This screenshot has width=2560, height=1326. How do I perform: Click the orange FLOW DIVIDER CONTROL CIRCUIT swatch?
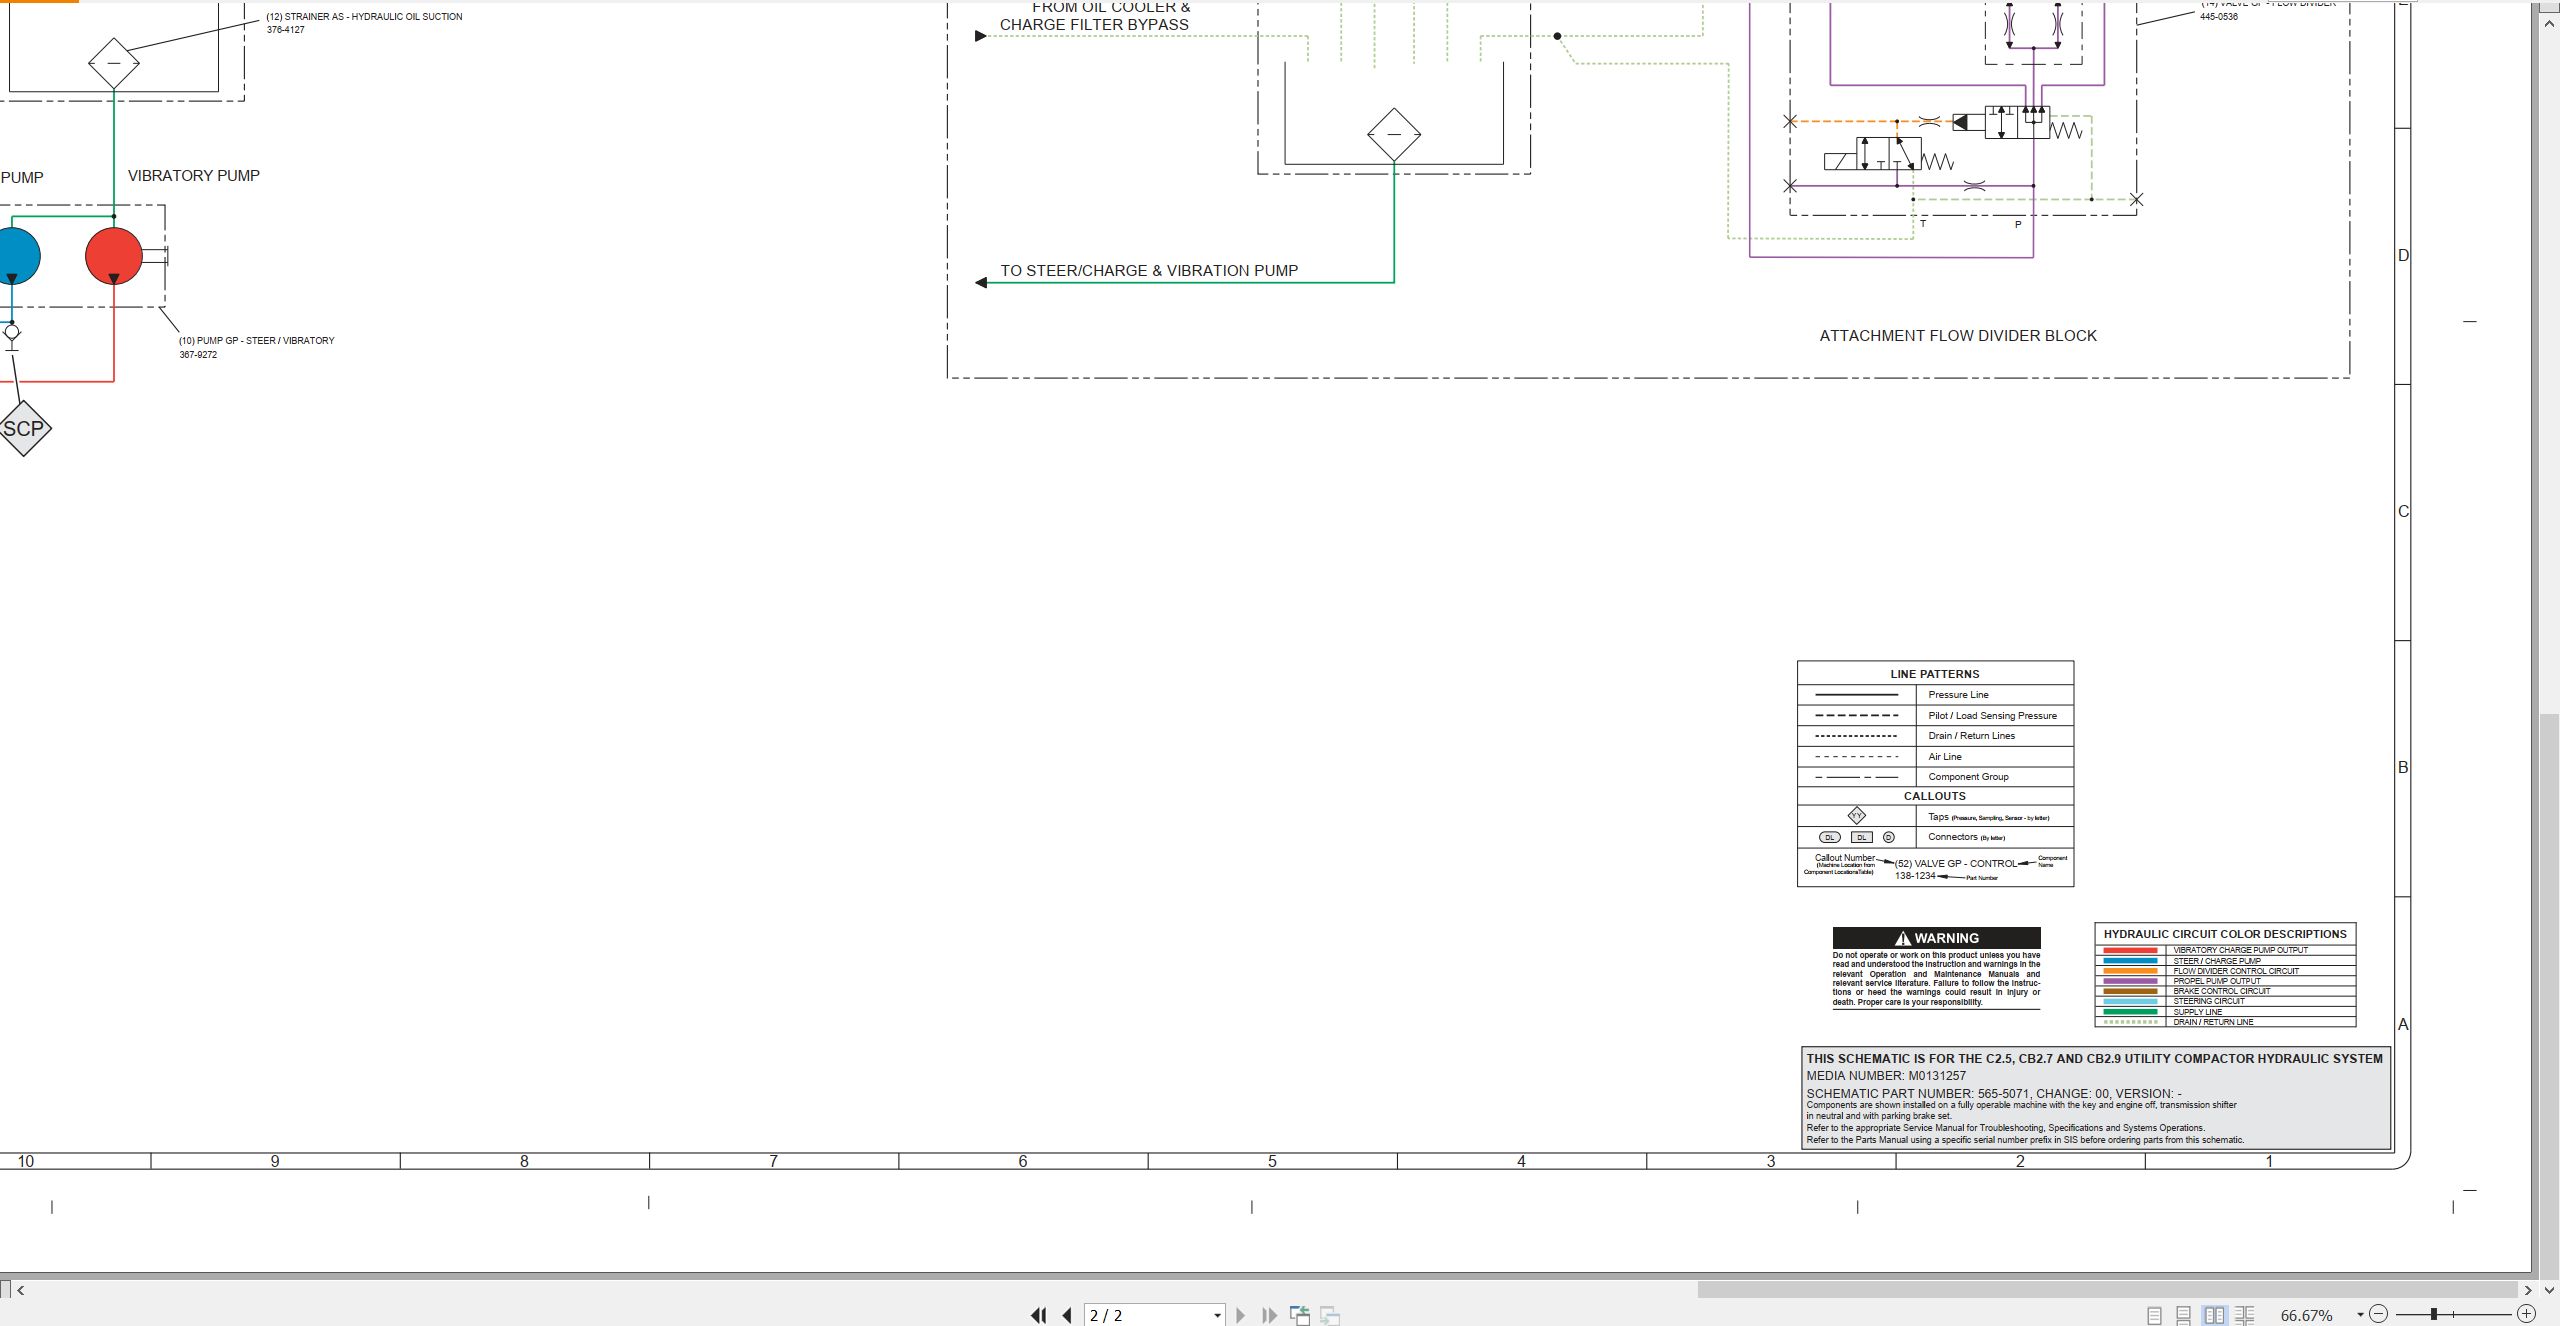coord(2130,971)
